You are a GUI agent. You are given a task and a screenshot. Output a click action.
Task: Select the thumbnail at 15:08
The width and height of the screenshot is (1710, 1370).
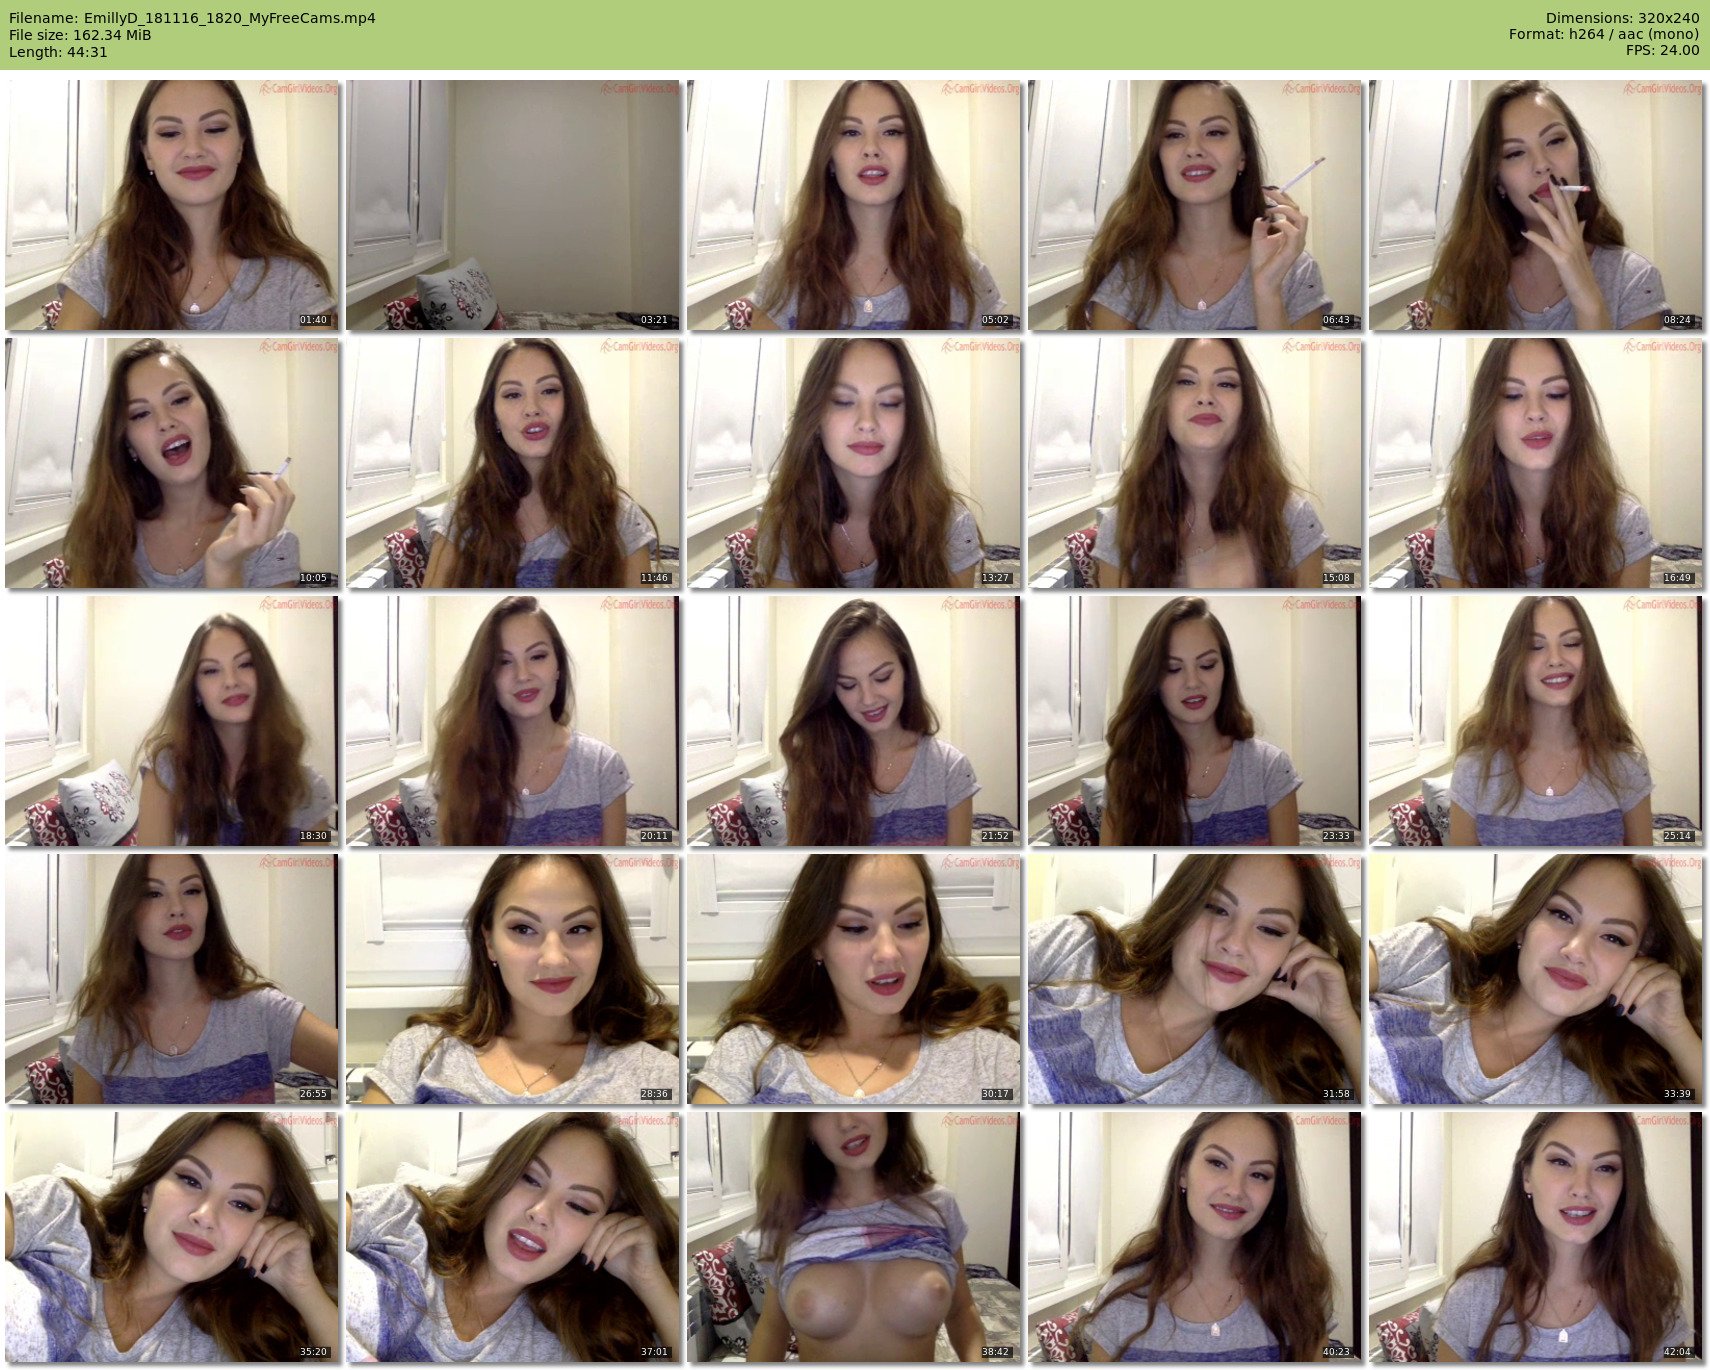[x=1195, y=463]
